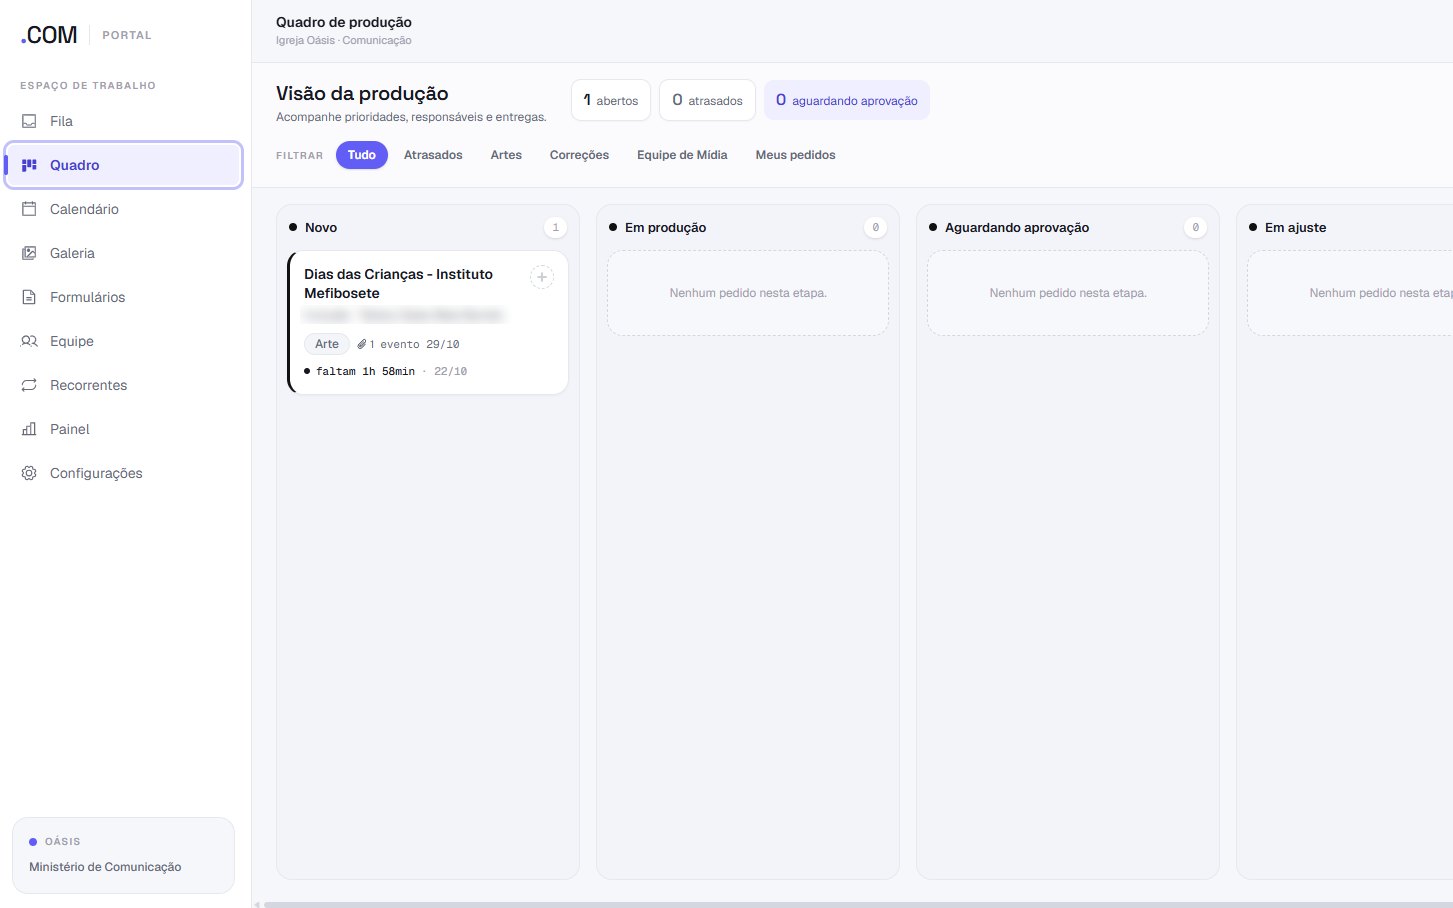Click the Novo column count badge
Screen dimensions: 1453x908
tap(556, 228)
